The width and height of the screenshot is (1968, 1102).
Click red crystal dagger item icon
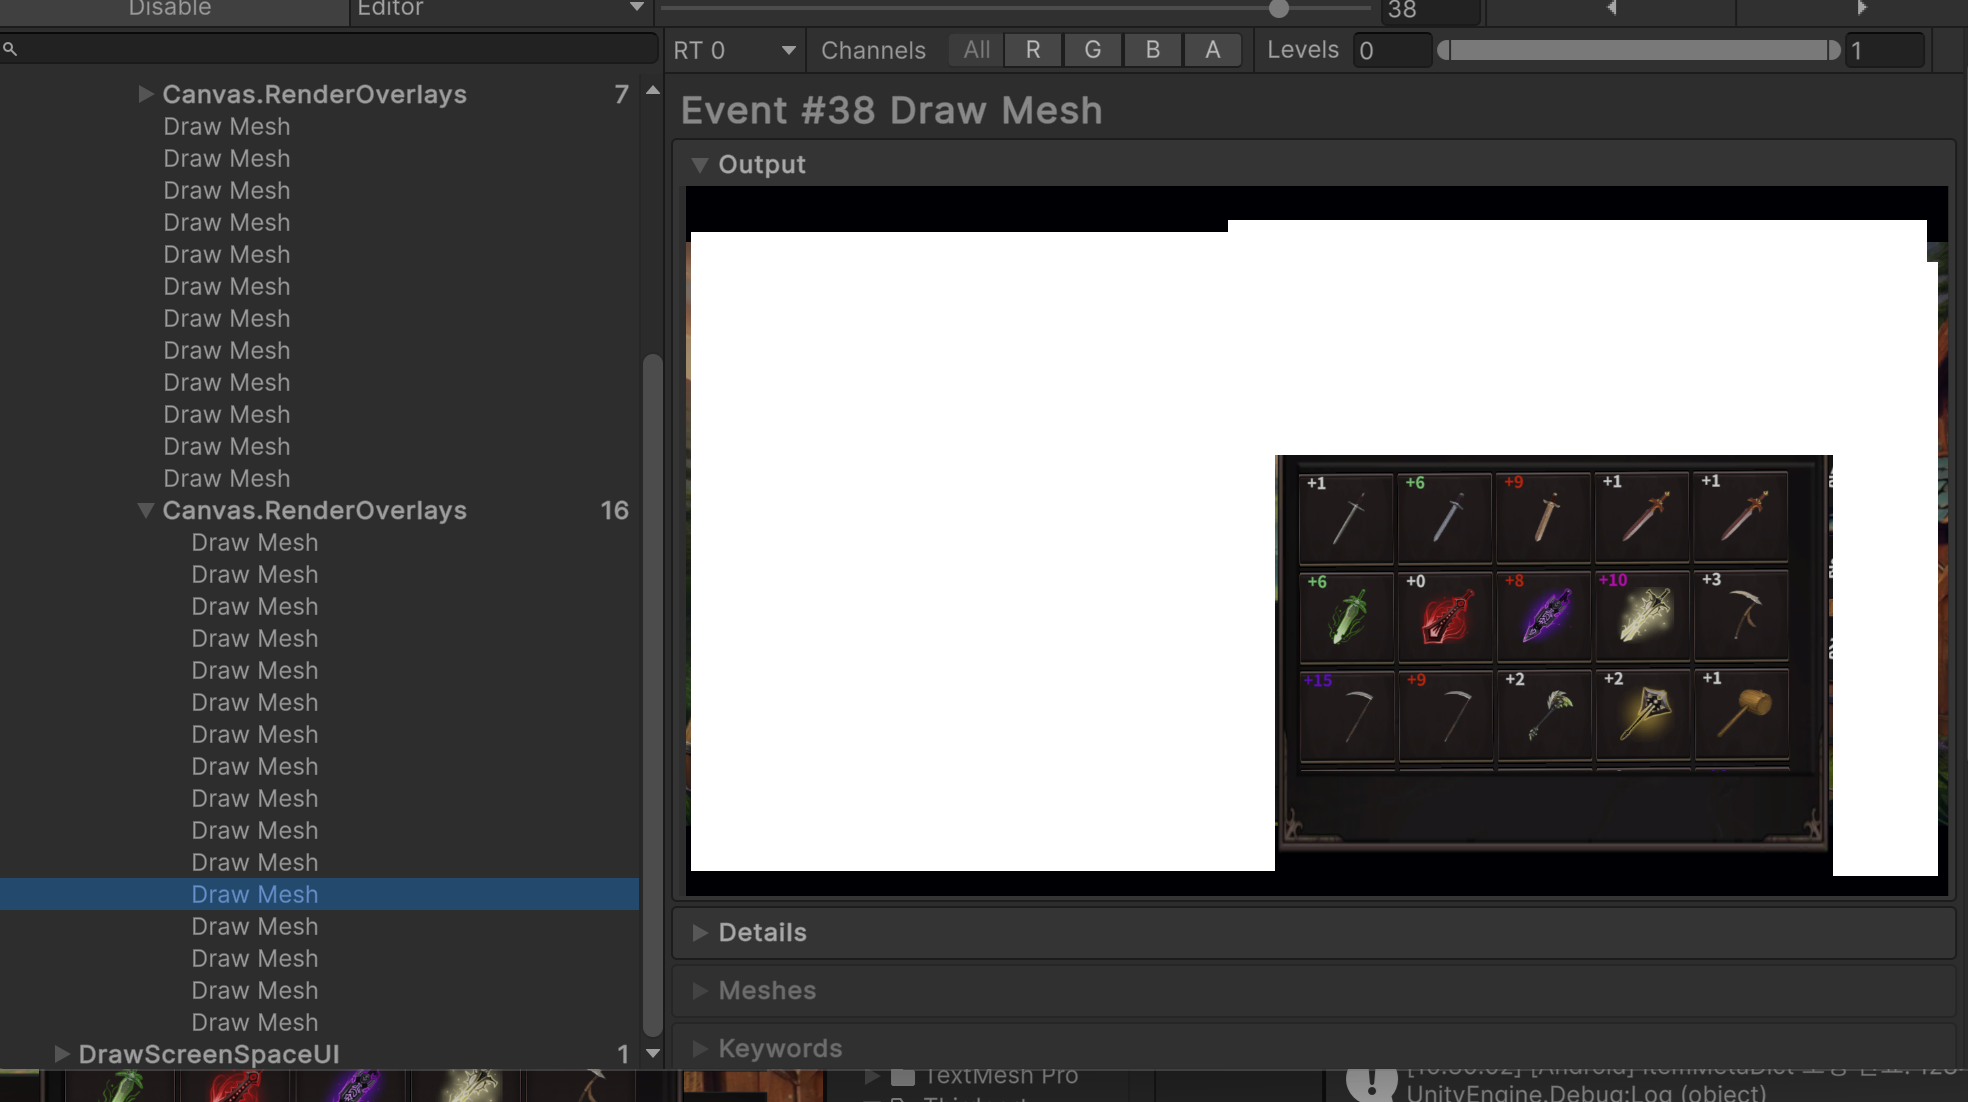(x=1445, y=617)
